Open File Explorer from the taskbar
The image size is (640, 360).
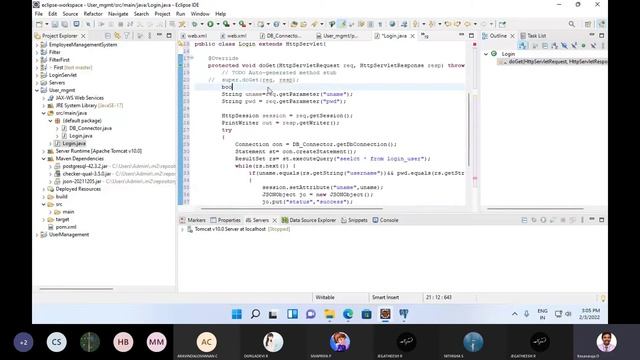tap(329, 314)
